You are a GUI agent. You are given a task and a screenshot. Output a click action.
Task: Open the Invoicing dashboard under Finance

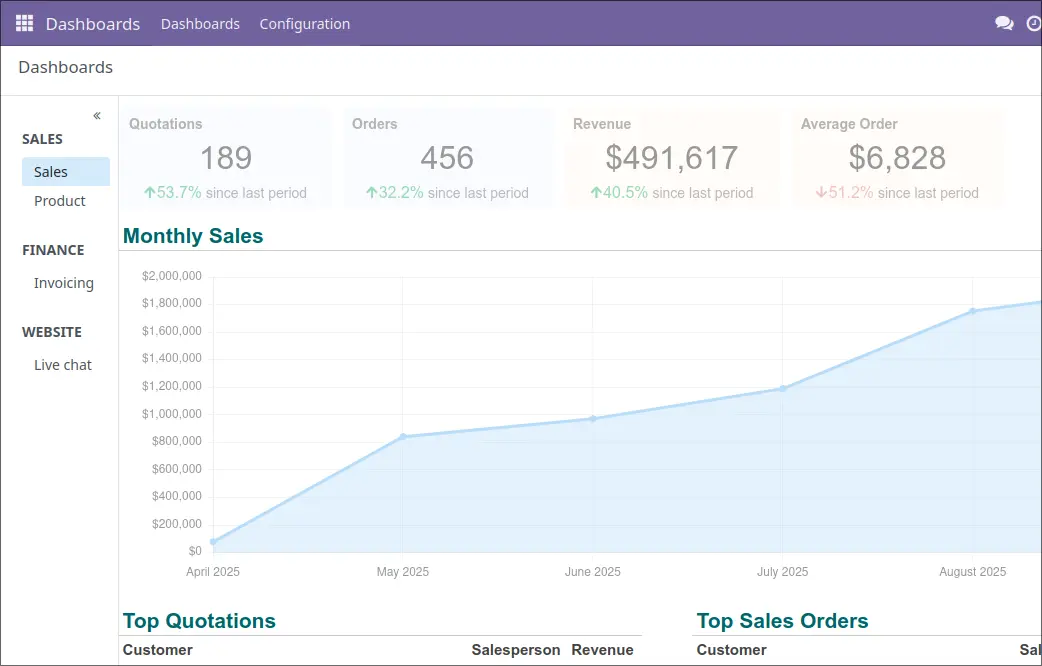(64, 283)
